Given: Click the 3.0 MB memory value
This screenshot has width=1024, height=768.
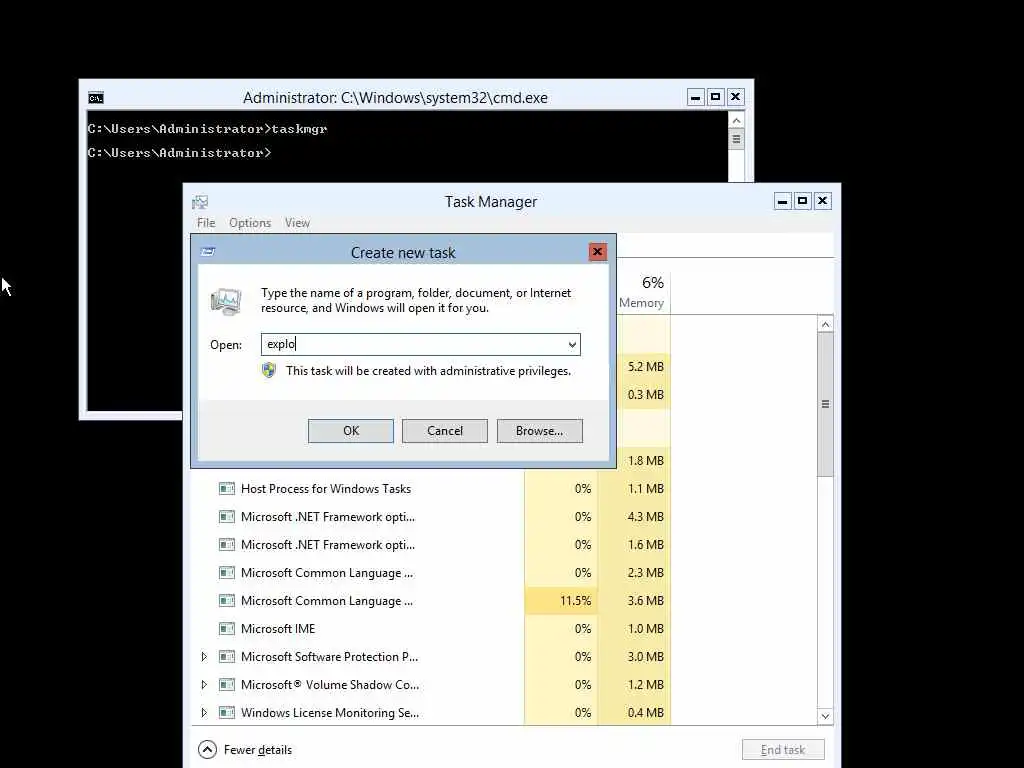Looking at the screenshot, I should click(645, 657).
